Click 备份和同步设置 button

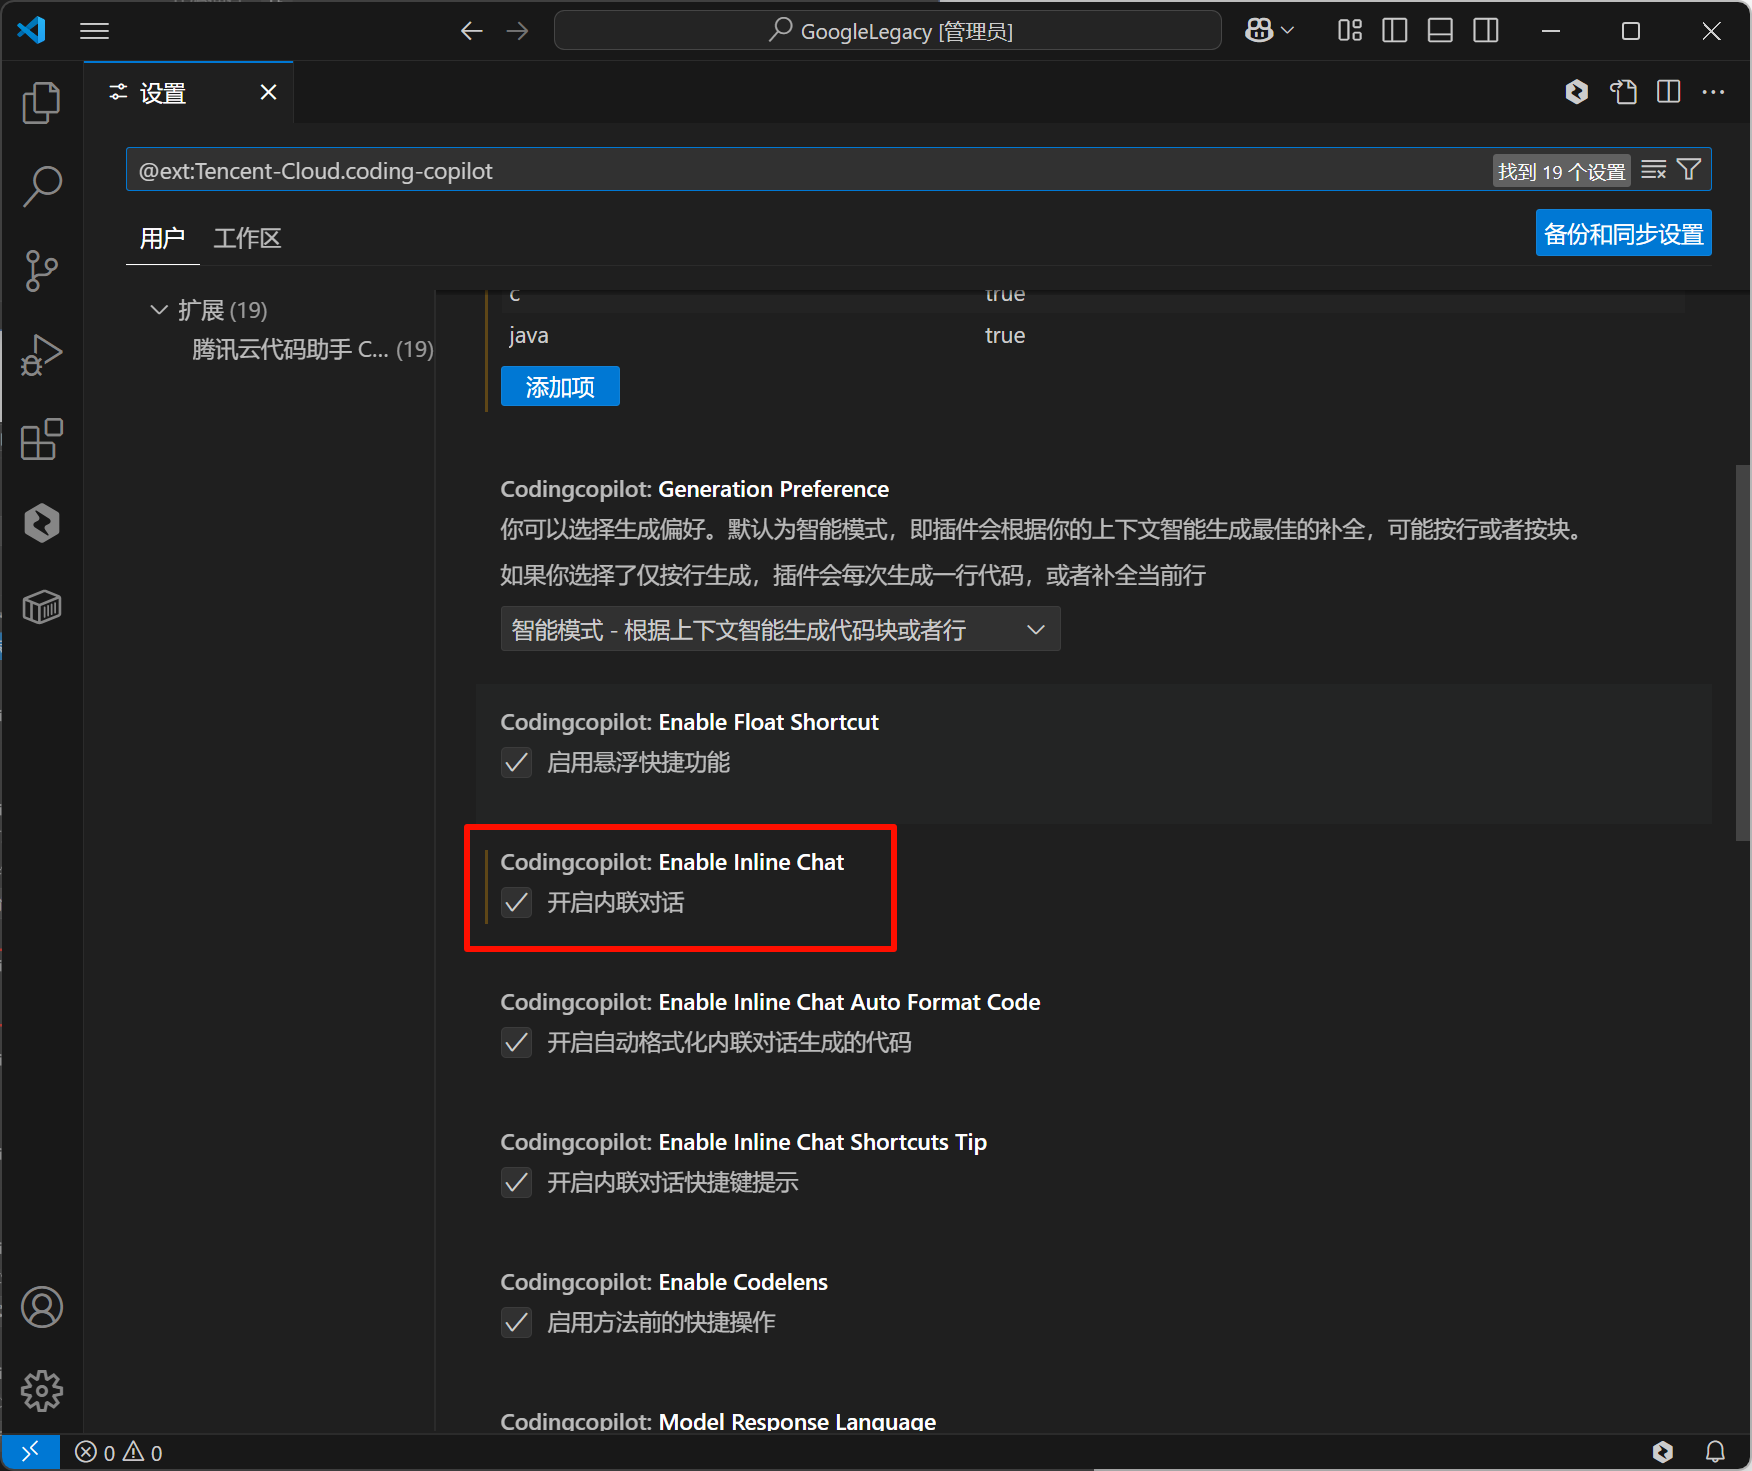1623,233
